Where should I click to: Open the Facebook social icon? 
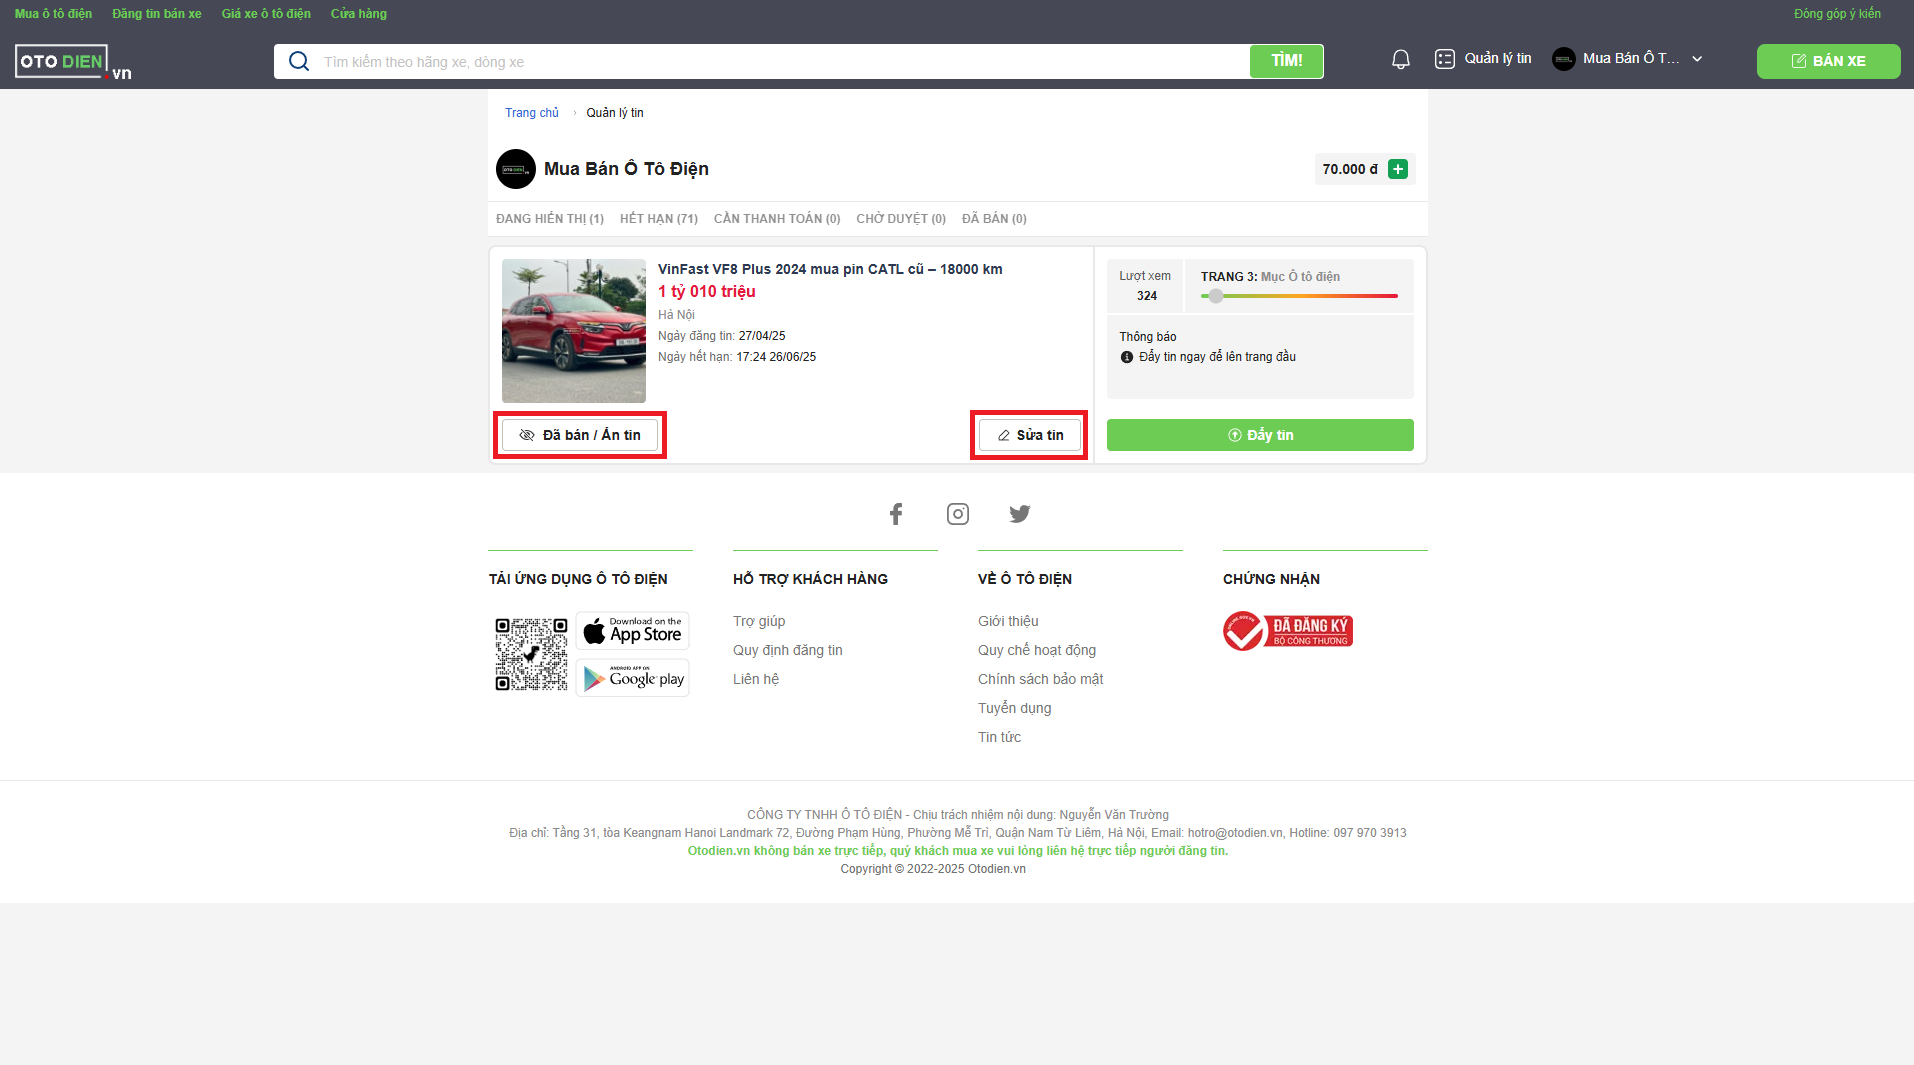[x=896, y=514]
